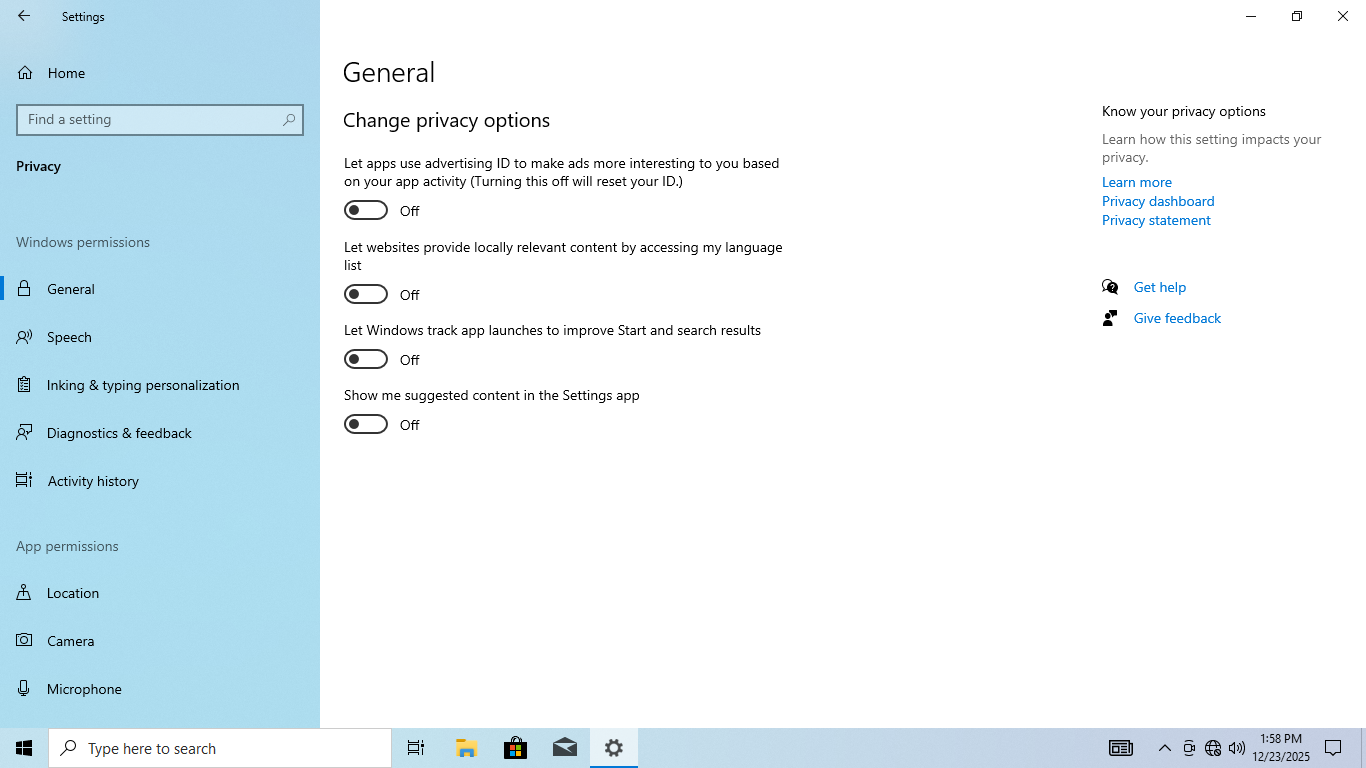Open the Privacy dashboard link

click(1157, 201)
